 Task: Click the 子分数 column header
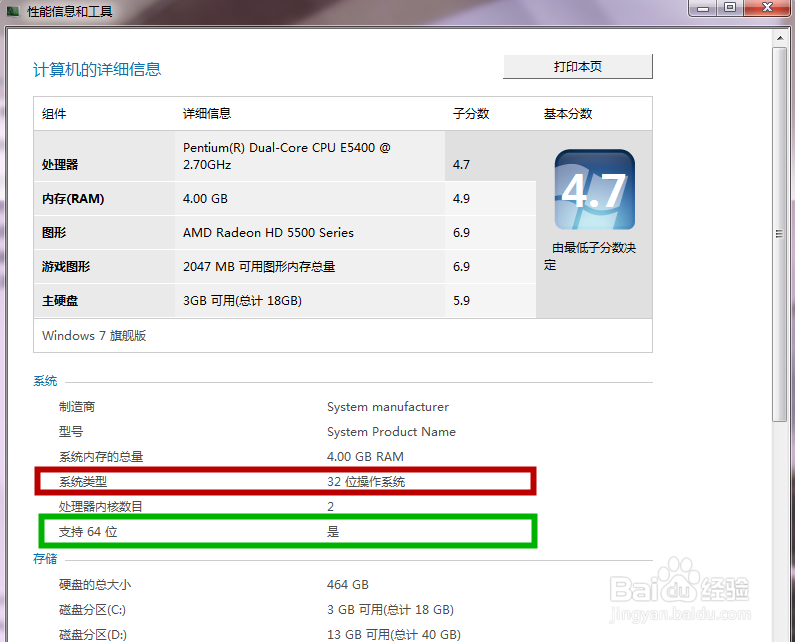(x=471, y=114)
